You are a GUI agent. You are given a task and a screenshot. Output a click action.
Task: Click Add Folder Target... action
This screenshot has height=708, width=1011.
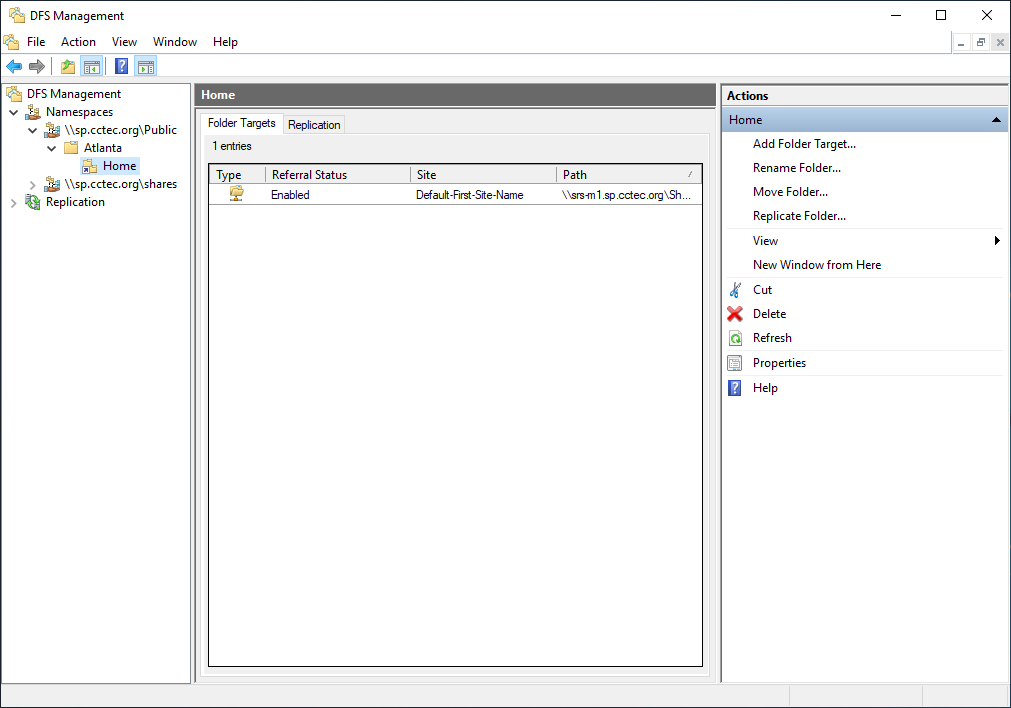pos(804,144)
